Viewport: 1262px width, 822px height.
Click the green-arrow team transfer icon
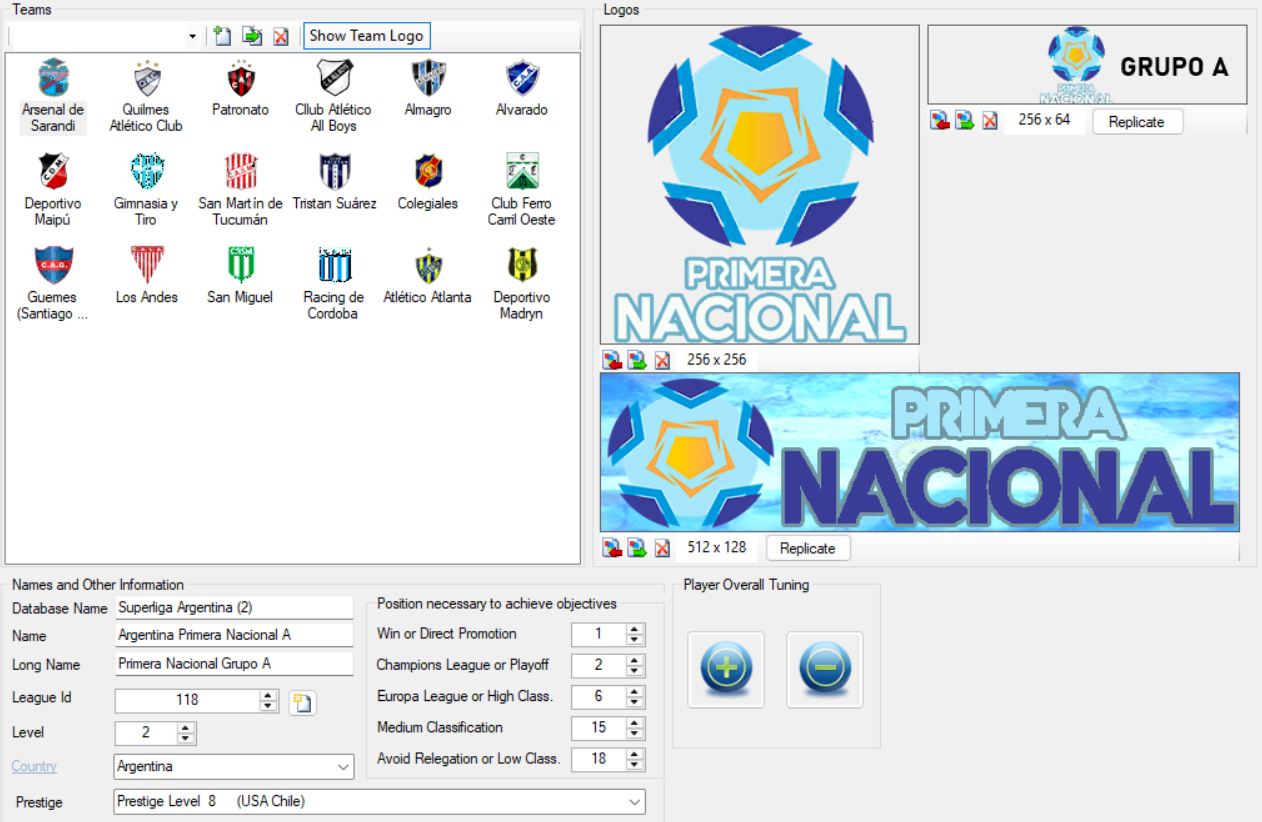point(252,36)
